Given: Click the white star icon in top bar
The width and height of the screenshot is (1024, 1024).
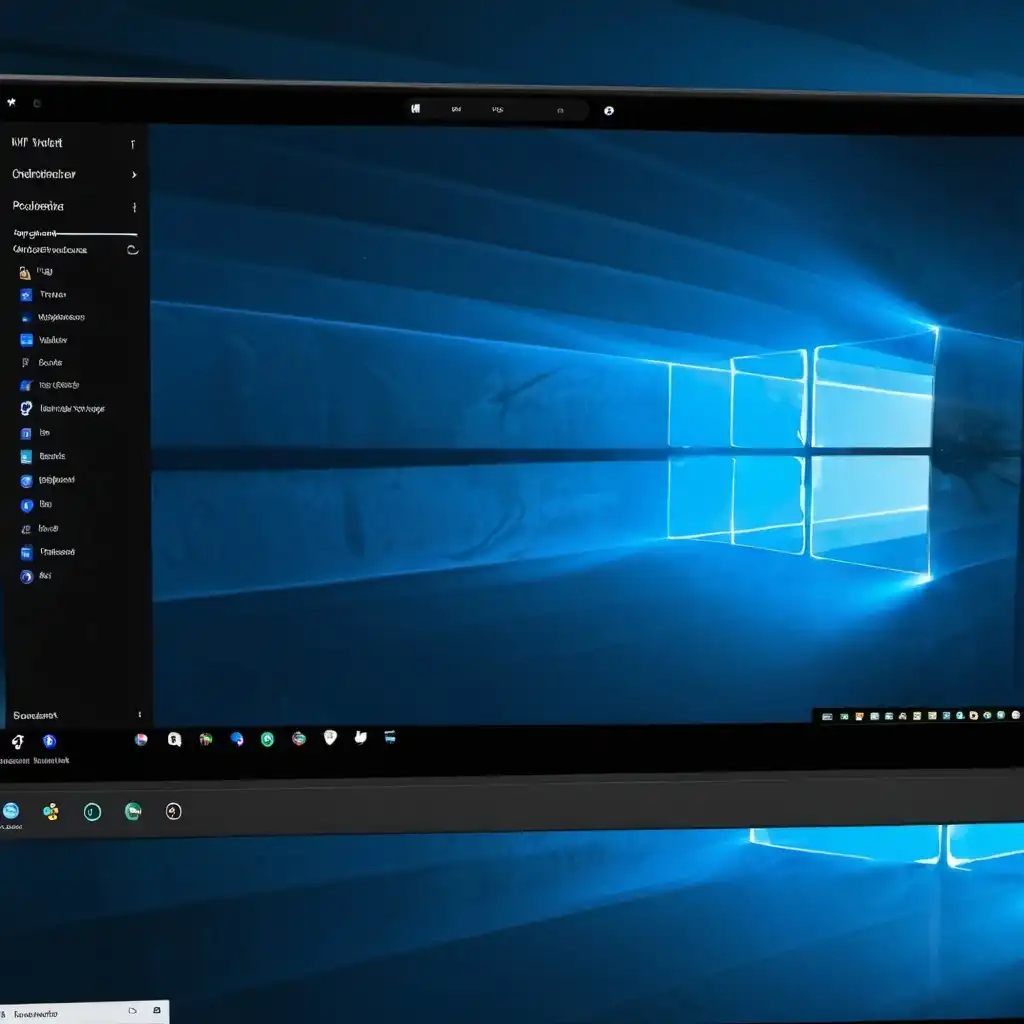Looking at the screenshot, I should click(11, 102).
